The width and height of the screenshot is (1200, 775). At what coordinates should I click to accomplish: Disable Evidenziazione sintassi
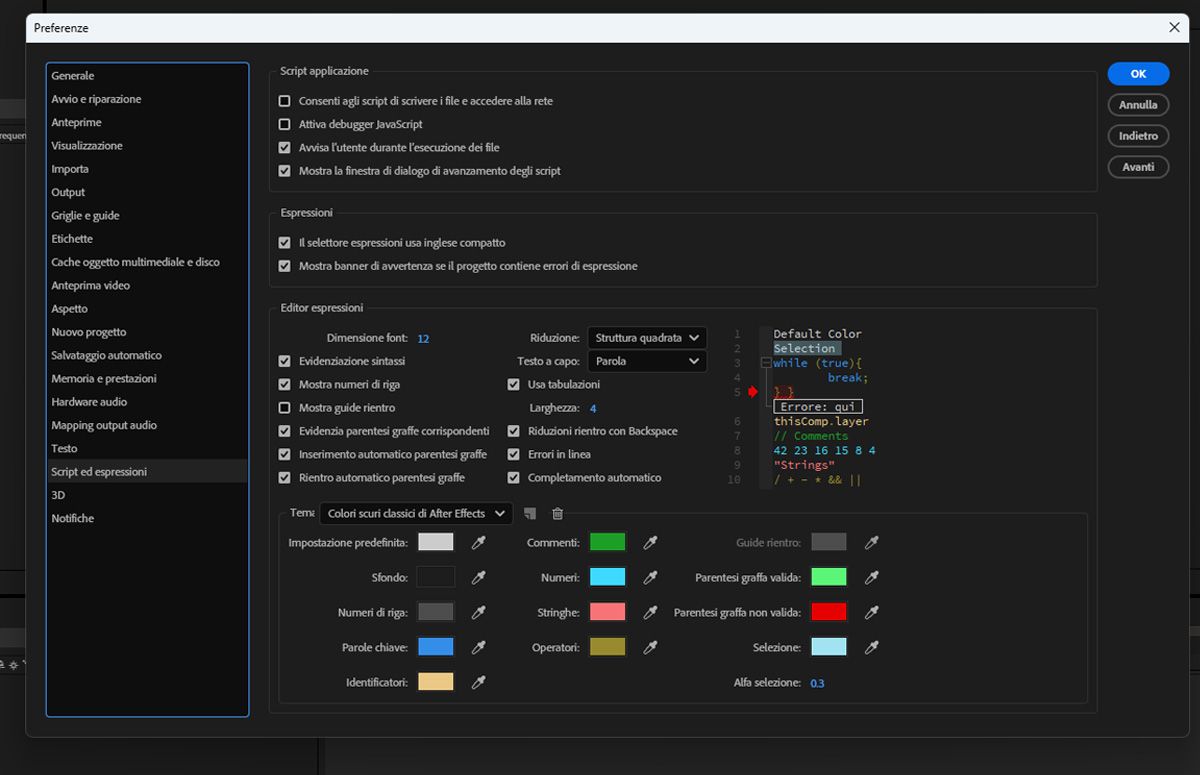pyautogui.click(x=285, y=361)
